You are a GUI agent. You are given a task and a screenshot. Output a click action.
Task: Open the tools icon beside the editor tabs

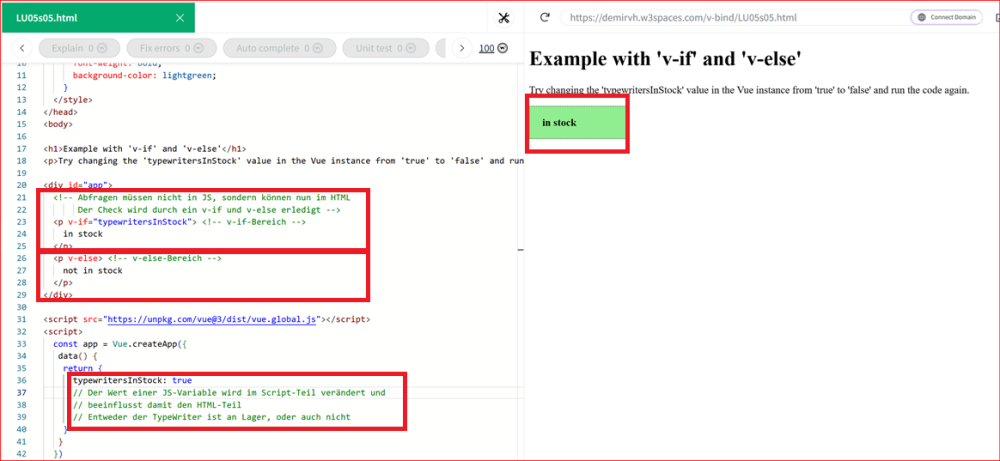tap(504, 17)
